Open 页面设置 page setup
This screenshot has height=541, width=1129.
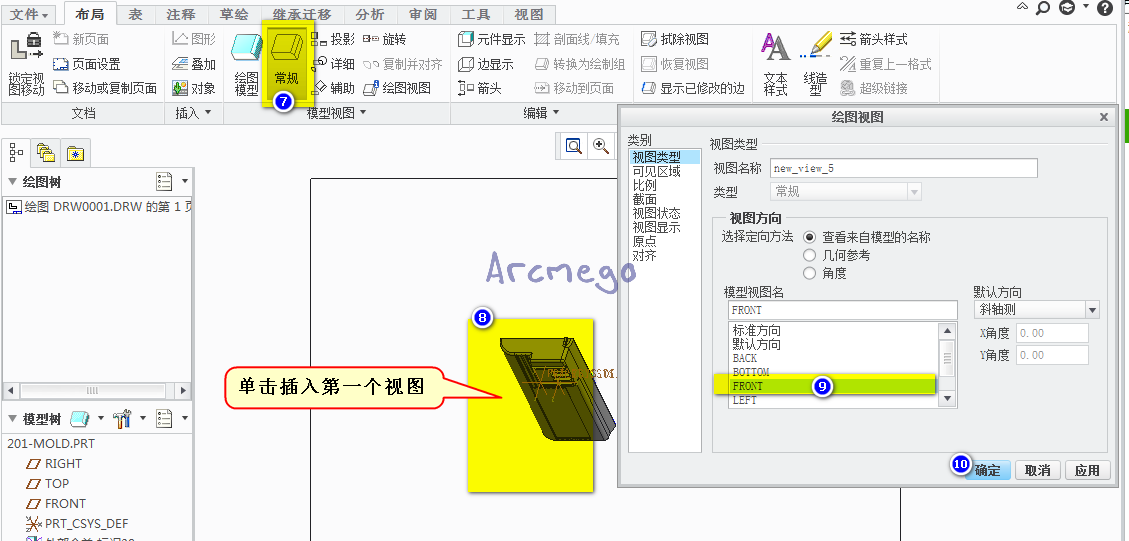point(87,64)
